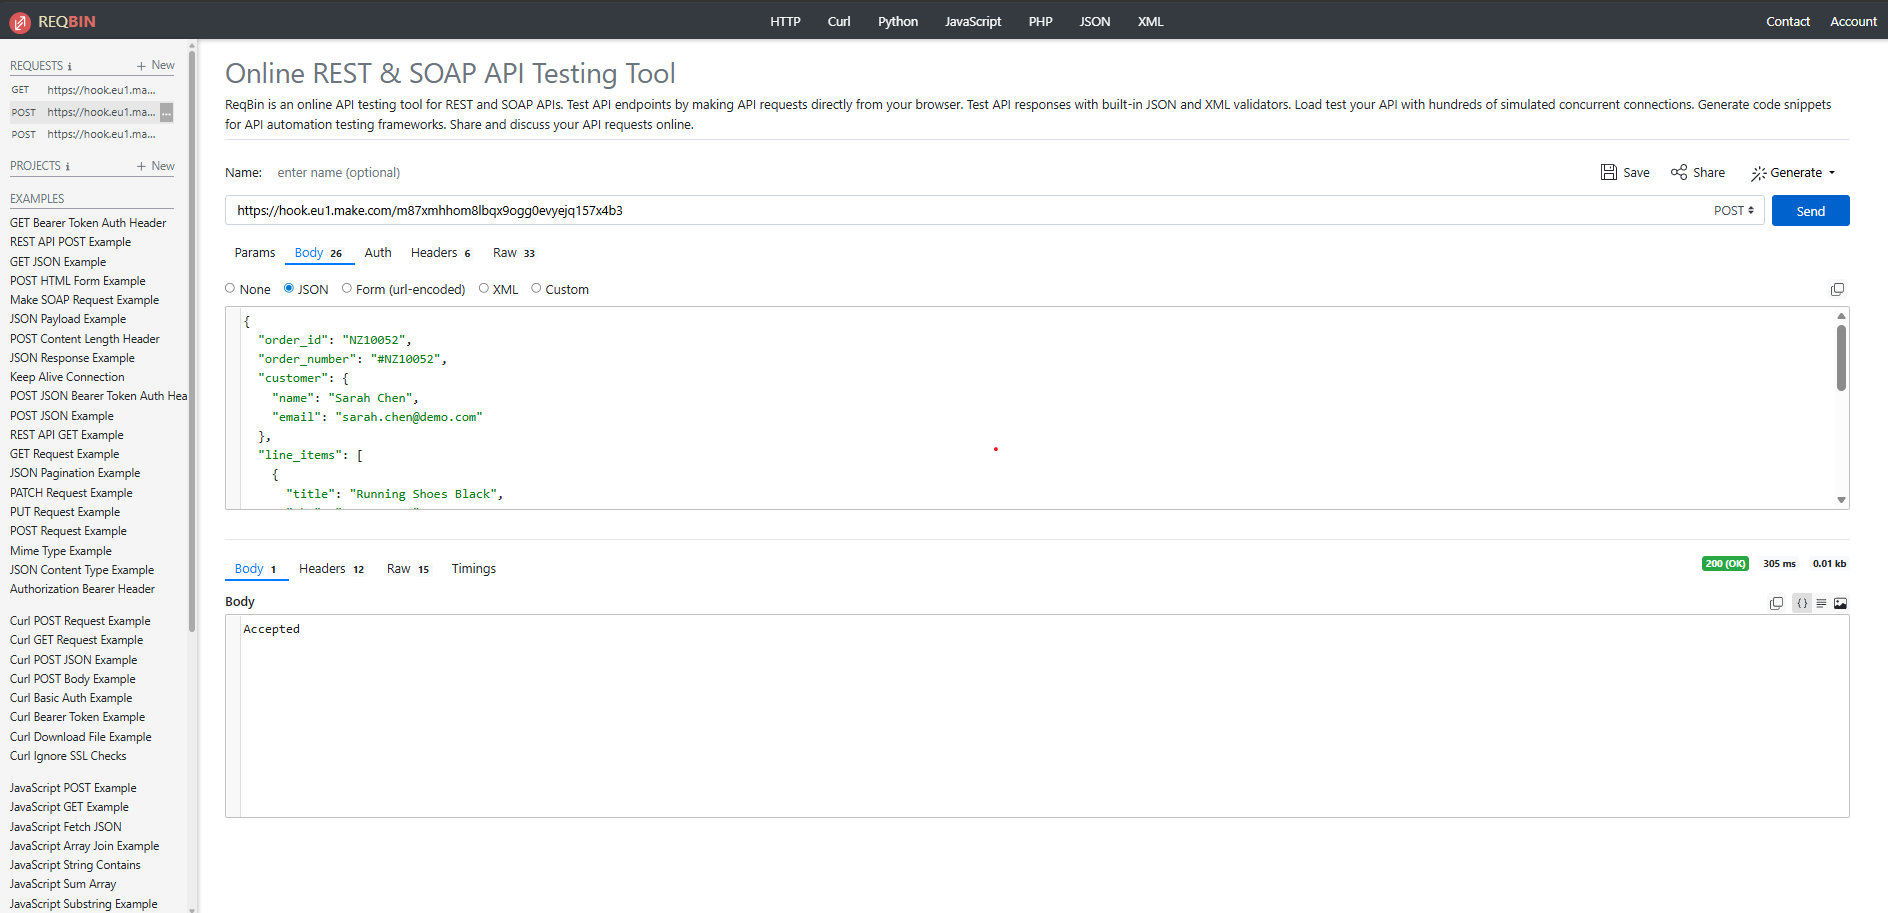Click the floppy disk Save icon
The image size is (1888, 913).
1608,172
